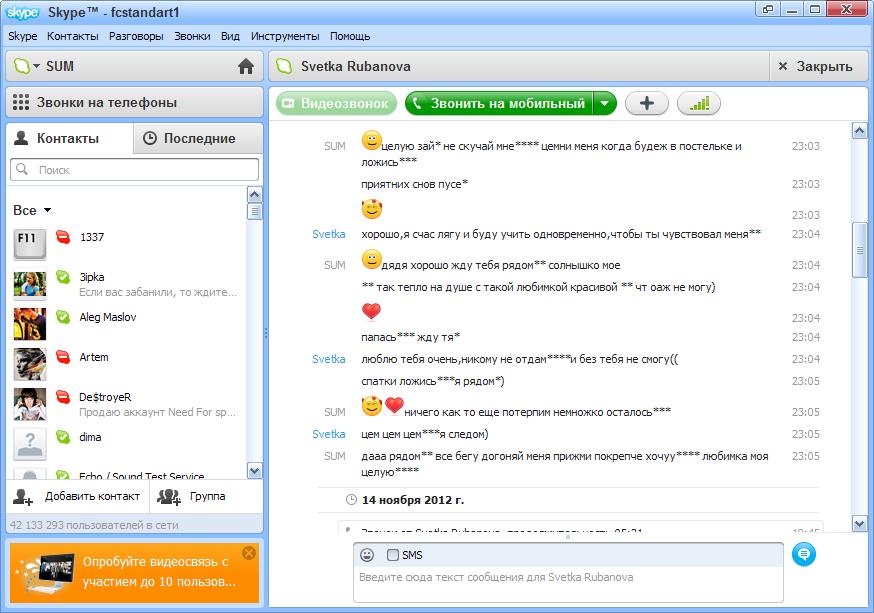Open the Skype home screen icon
Image resolution: width=874 pixels, height=613 pixels.
[x=246, y=66]
